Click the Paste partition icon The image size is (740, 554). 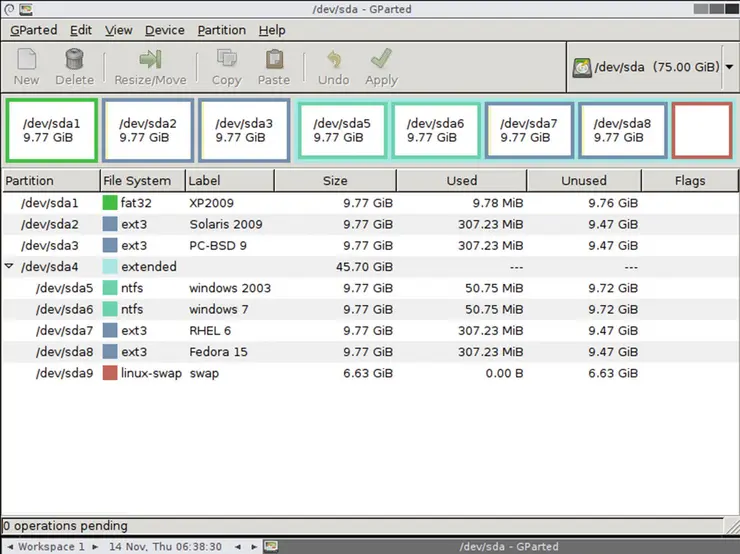[273, 60]
